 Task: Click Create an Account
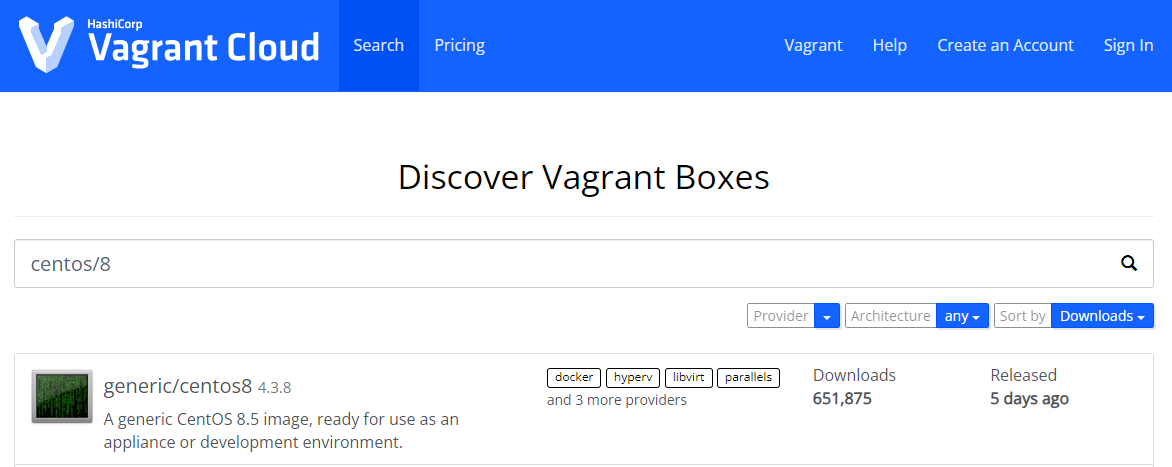tap(1005, 46)
